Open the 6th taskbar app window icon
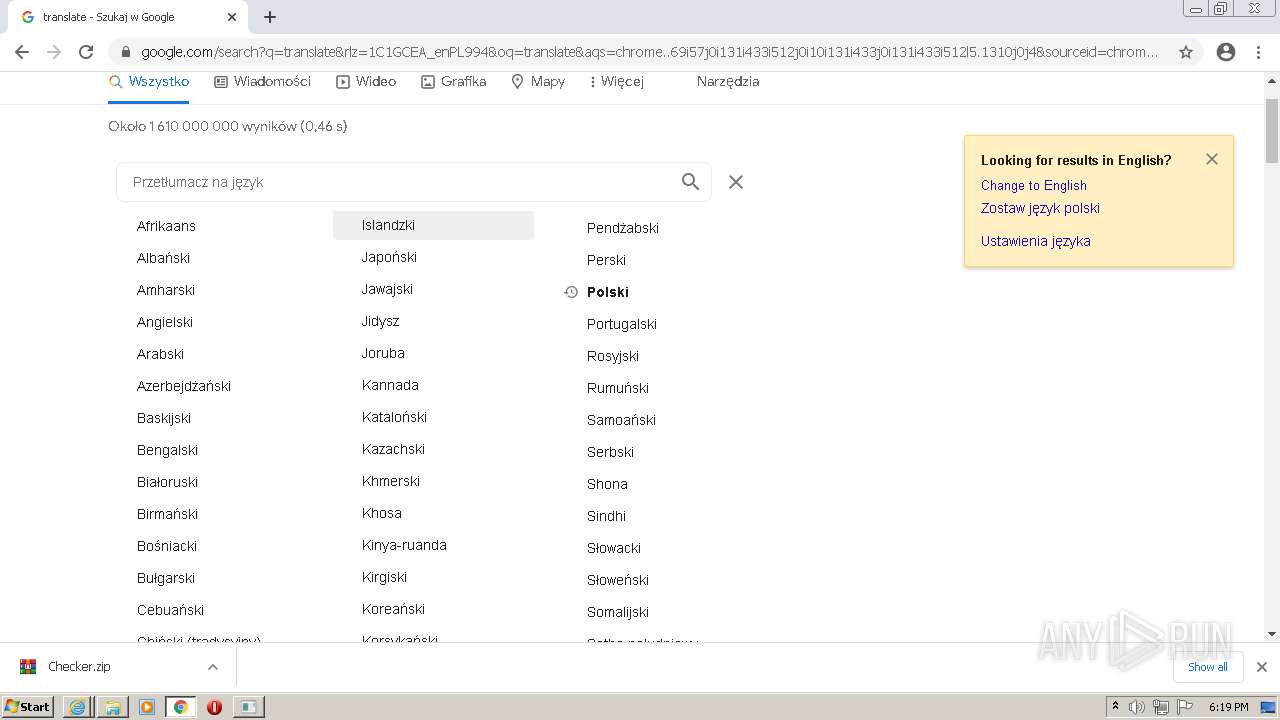This screenshot has width=1280, height=720. tap(248, 707)
